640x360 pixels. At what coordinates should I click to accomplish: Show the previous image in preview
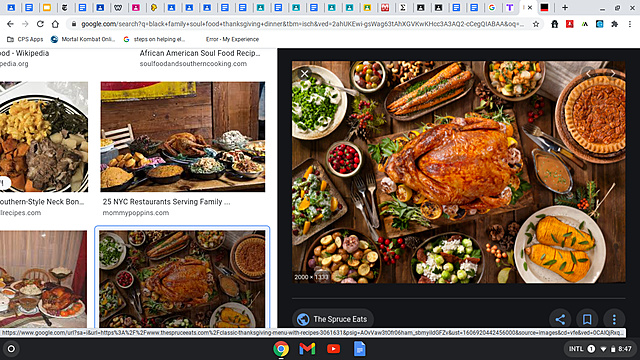(588, 74)
